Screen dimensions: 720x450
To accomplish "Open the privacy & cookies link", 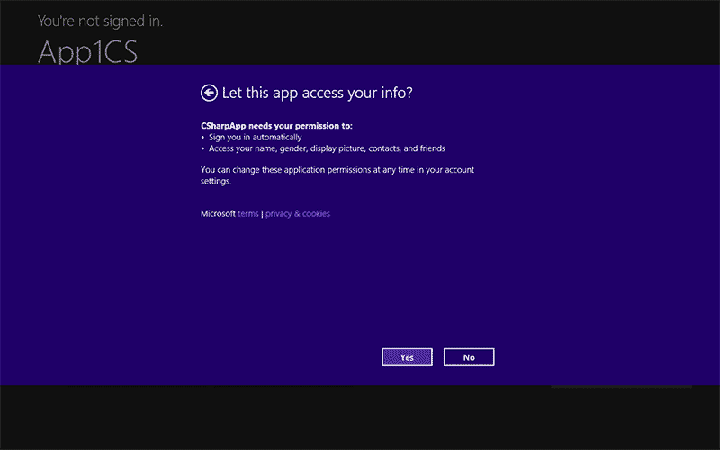I will [297, 214].
